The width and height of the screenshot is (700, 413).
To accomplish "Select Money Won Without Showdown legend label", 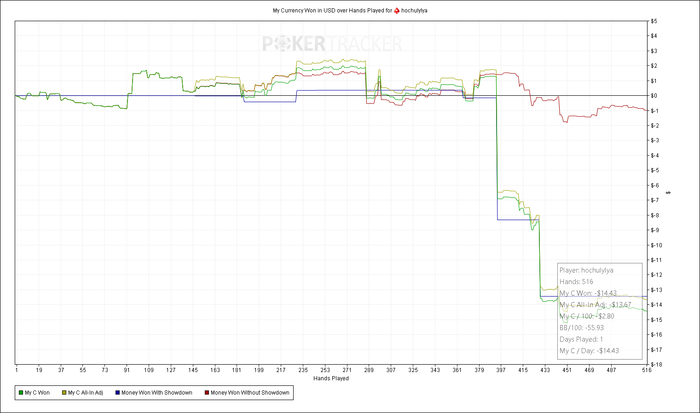I will (250, 393).
